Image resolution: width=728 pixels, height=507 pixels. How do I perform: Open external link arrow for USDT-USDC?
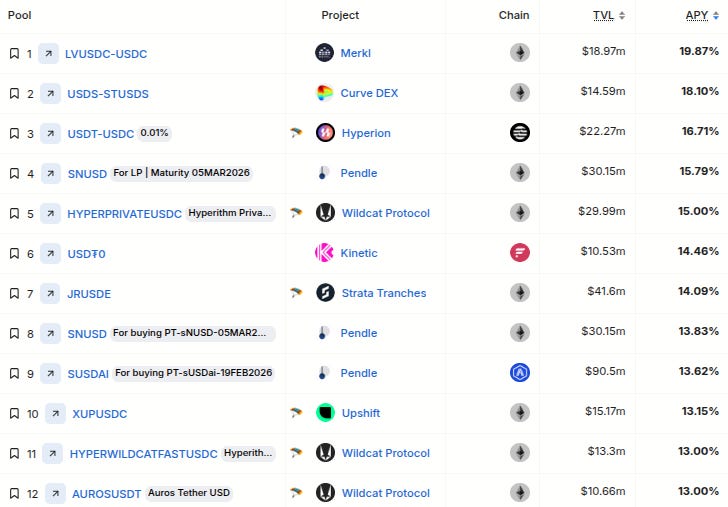51,133
